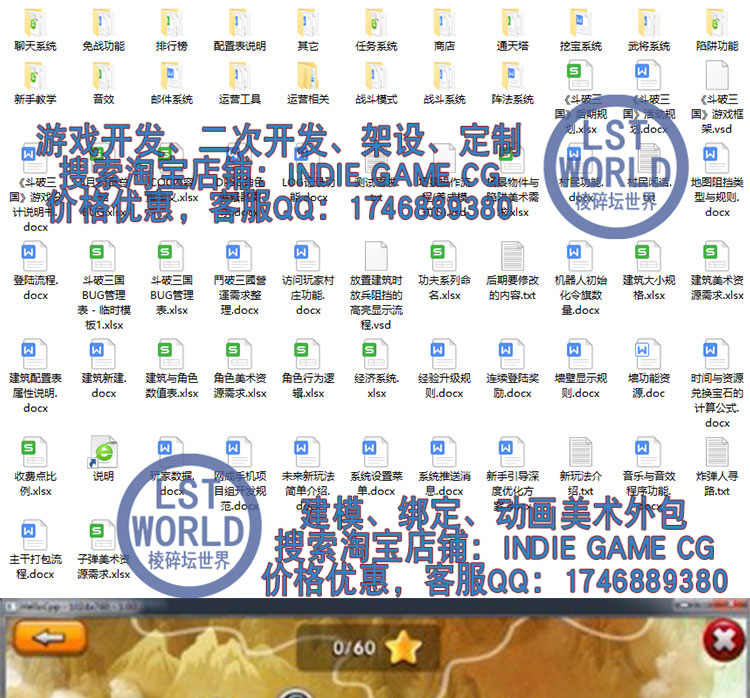Image resolution: width=750 pixels, height=698 pixels.
Task: Select the 战斗模式 folder
Action: pos(376,83)
